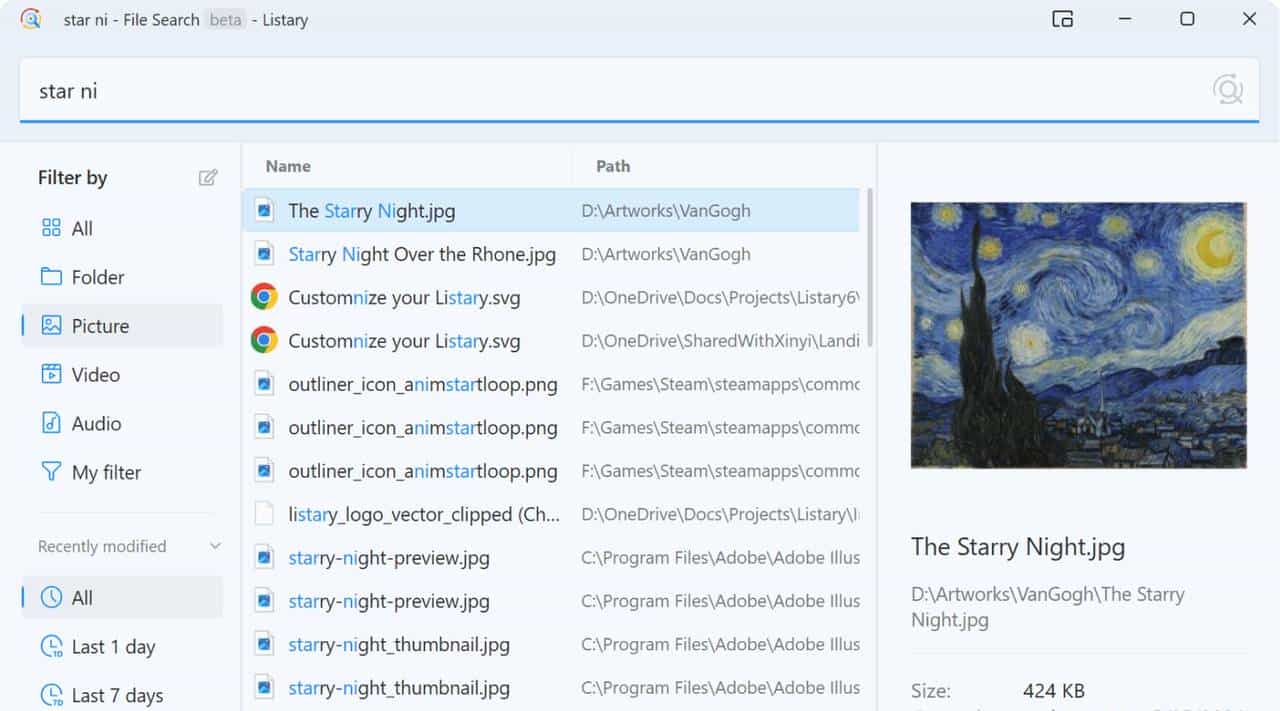The width and height of the screenshot is (1280, 711).
Task: Filter by Last 7 days modified
Action: point(116,695)
